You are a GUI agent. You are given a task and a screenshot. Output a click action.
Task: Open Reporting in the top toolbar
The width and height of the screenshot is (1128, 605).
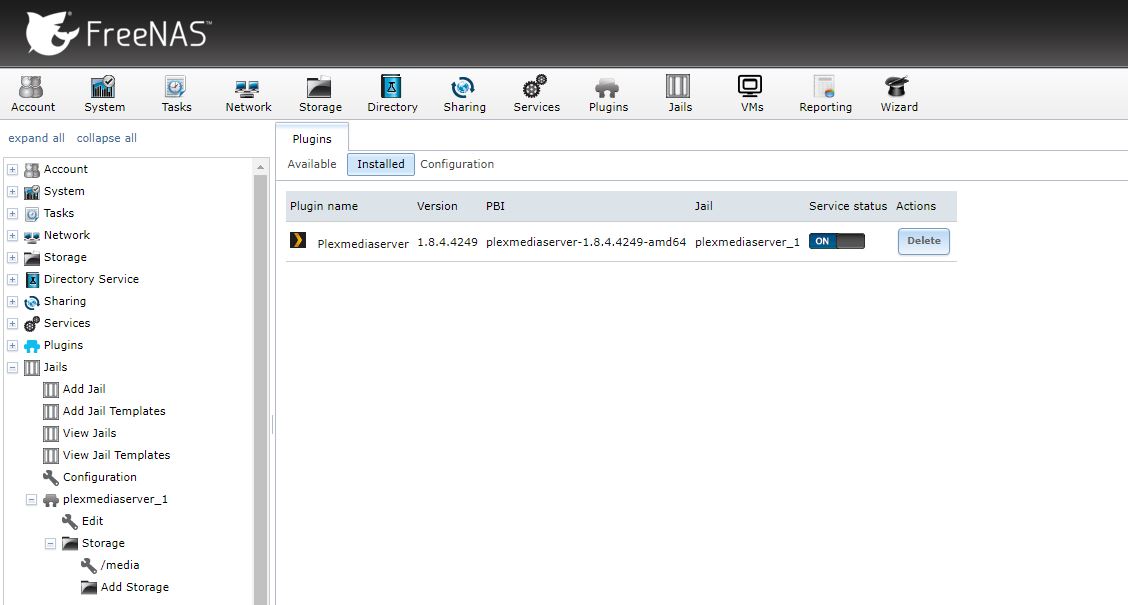825,94
